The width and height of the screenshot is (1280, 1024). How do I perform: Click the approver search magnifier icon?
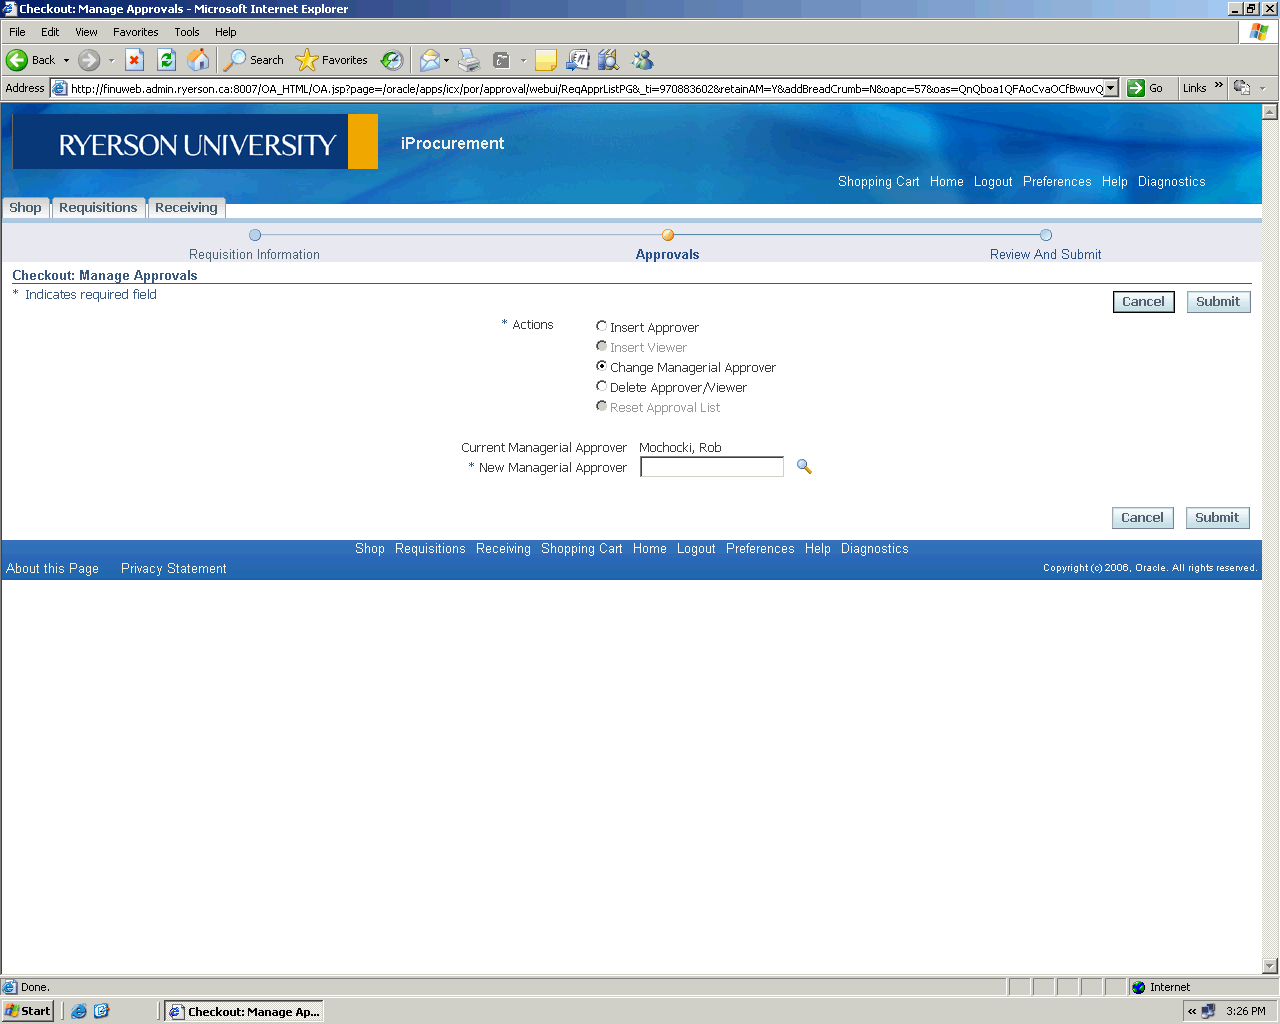[804, 467]
